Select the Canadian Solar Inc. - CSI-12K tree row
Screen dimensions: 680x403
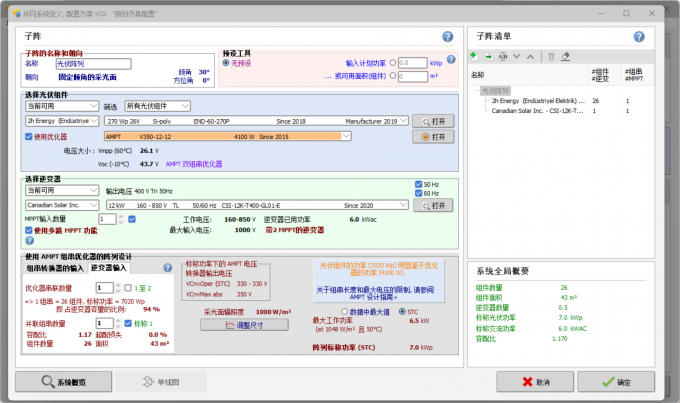point(537,111)
